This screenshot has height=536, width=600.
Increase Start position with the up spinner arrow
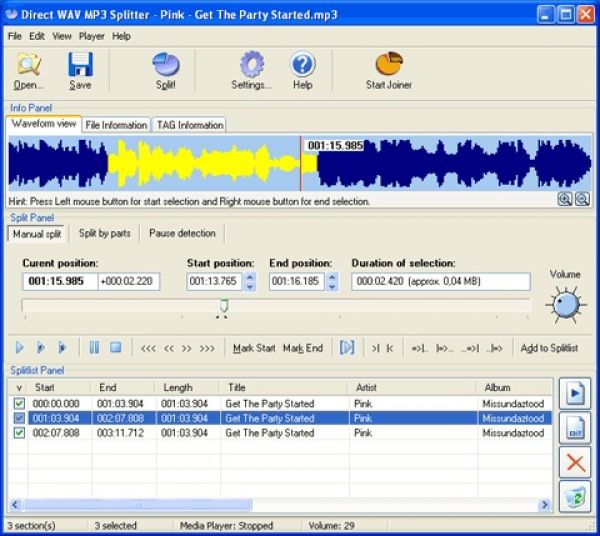[249, 277]
